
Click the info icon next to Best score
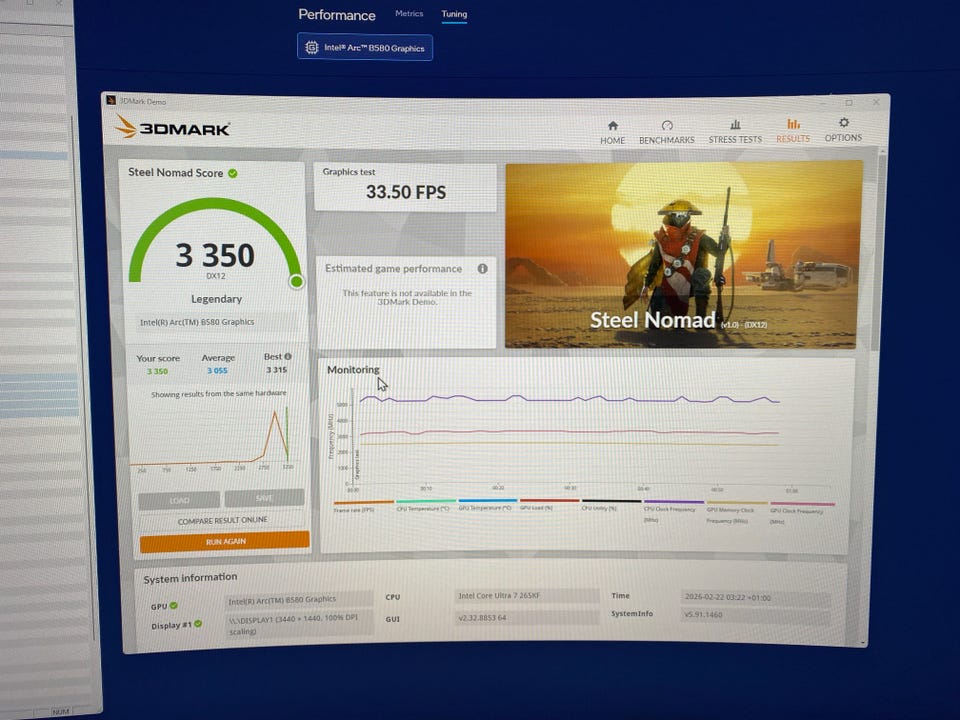pyautogui.click(x=288, y=356)
